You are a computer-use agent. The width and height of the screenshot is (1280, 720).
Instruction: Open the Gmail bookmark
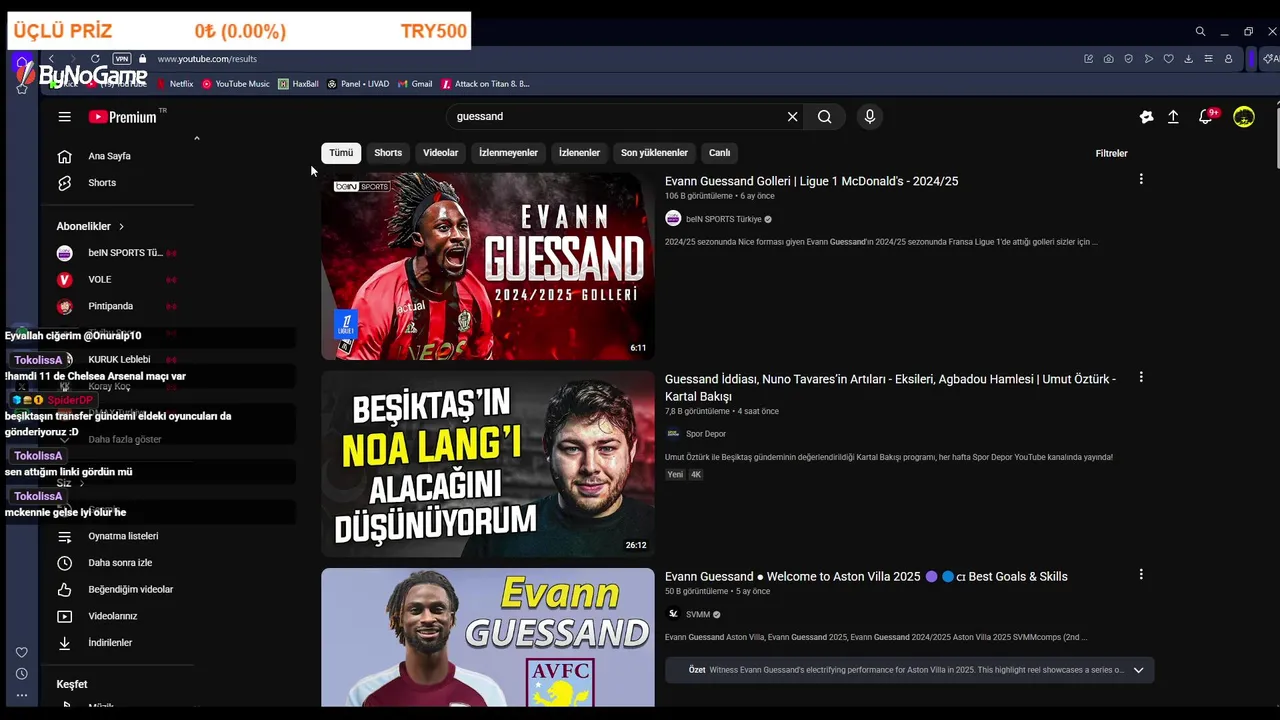tap(415, 84)
